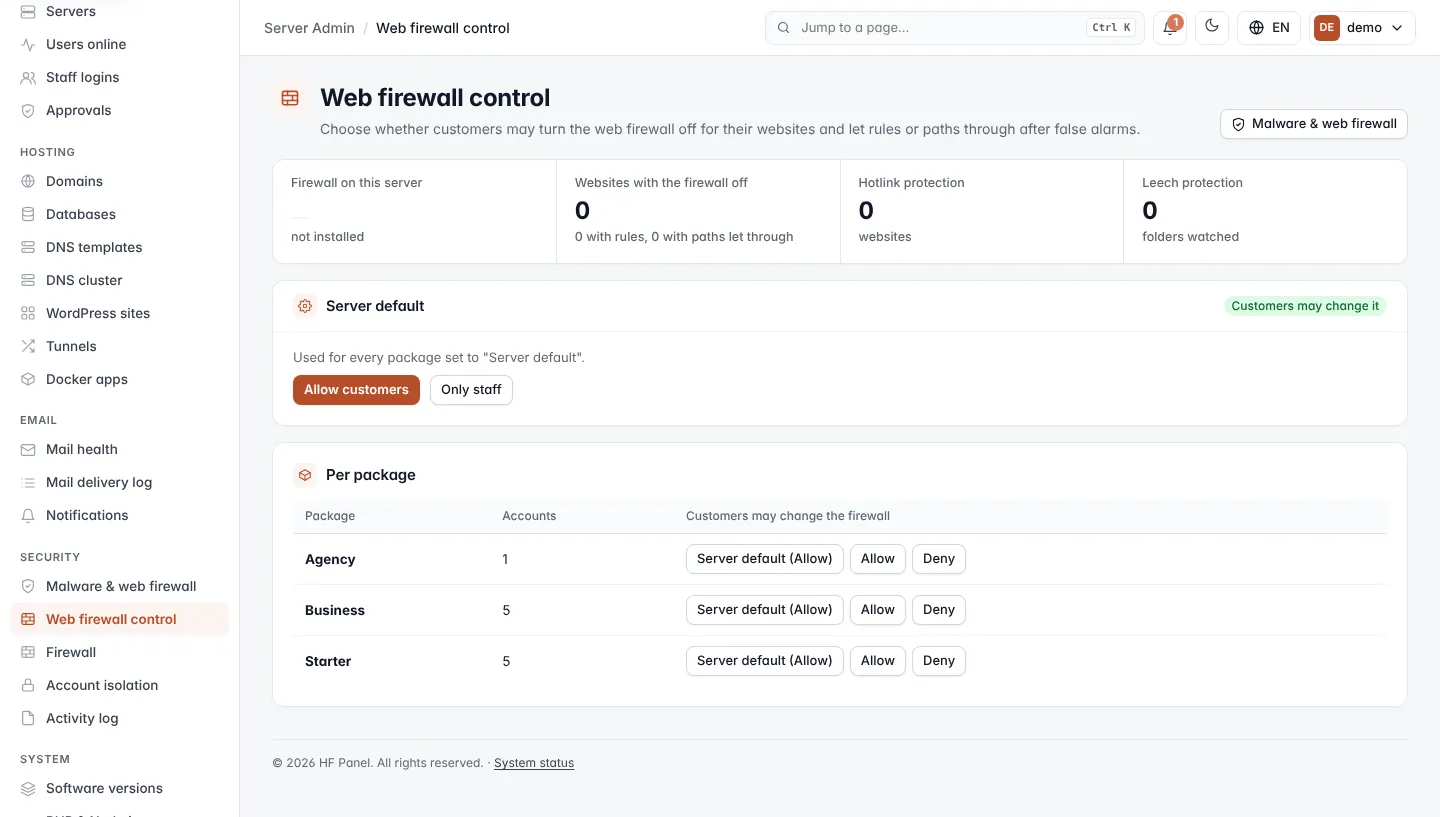Set Business package to Allow

(878, 610)
